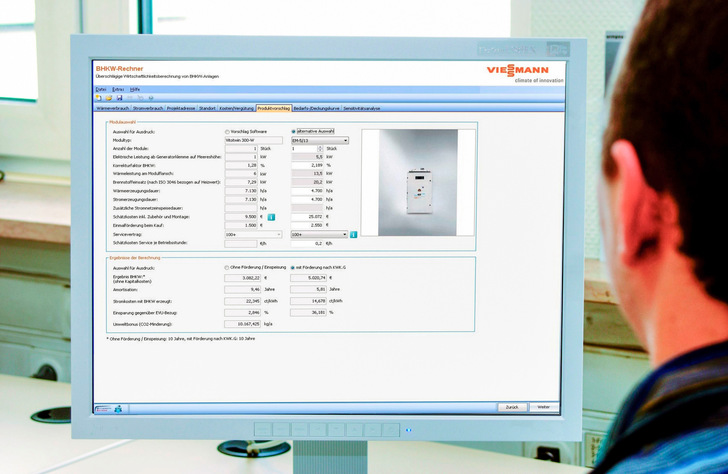Switch to the Stromverbrauch tab
This screenshot has height=474, width=728.
tap(148, 107)
